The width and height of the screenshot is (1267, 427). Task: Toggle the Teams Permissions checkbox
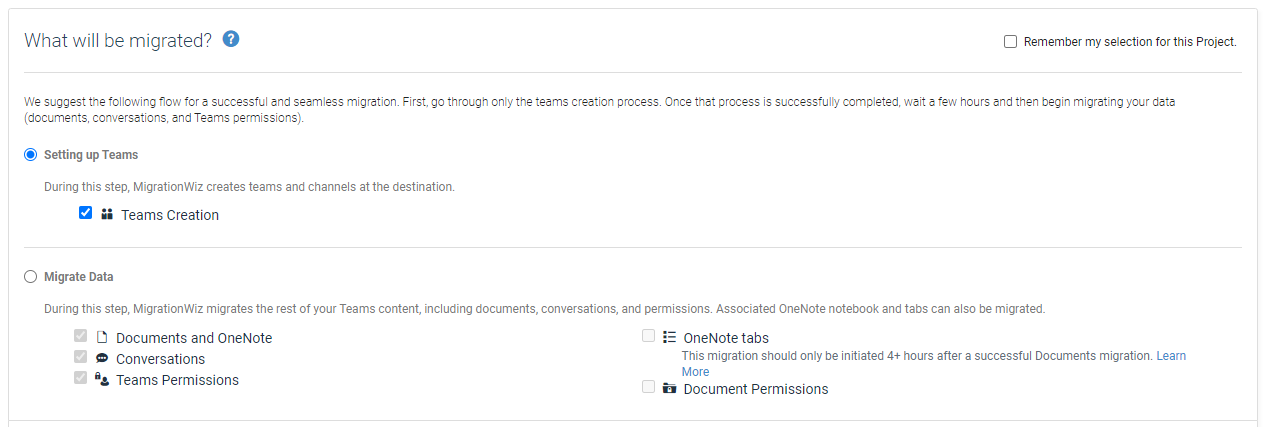click(x=81, y=378)
